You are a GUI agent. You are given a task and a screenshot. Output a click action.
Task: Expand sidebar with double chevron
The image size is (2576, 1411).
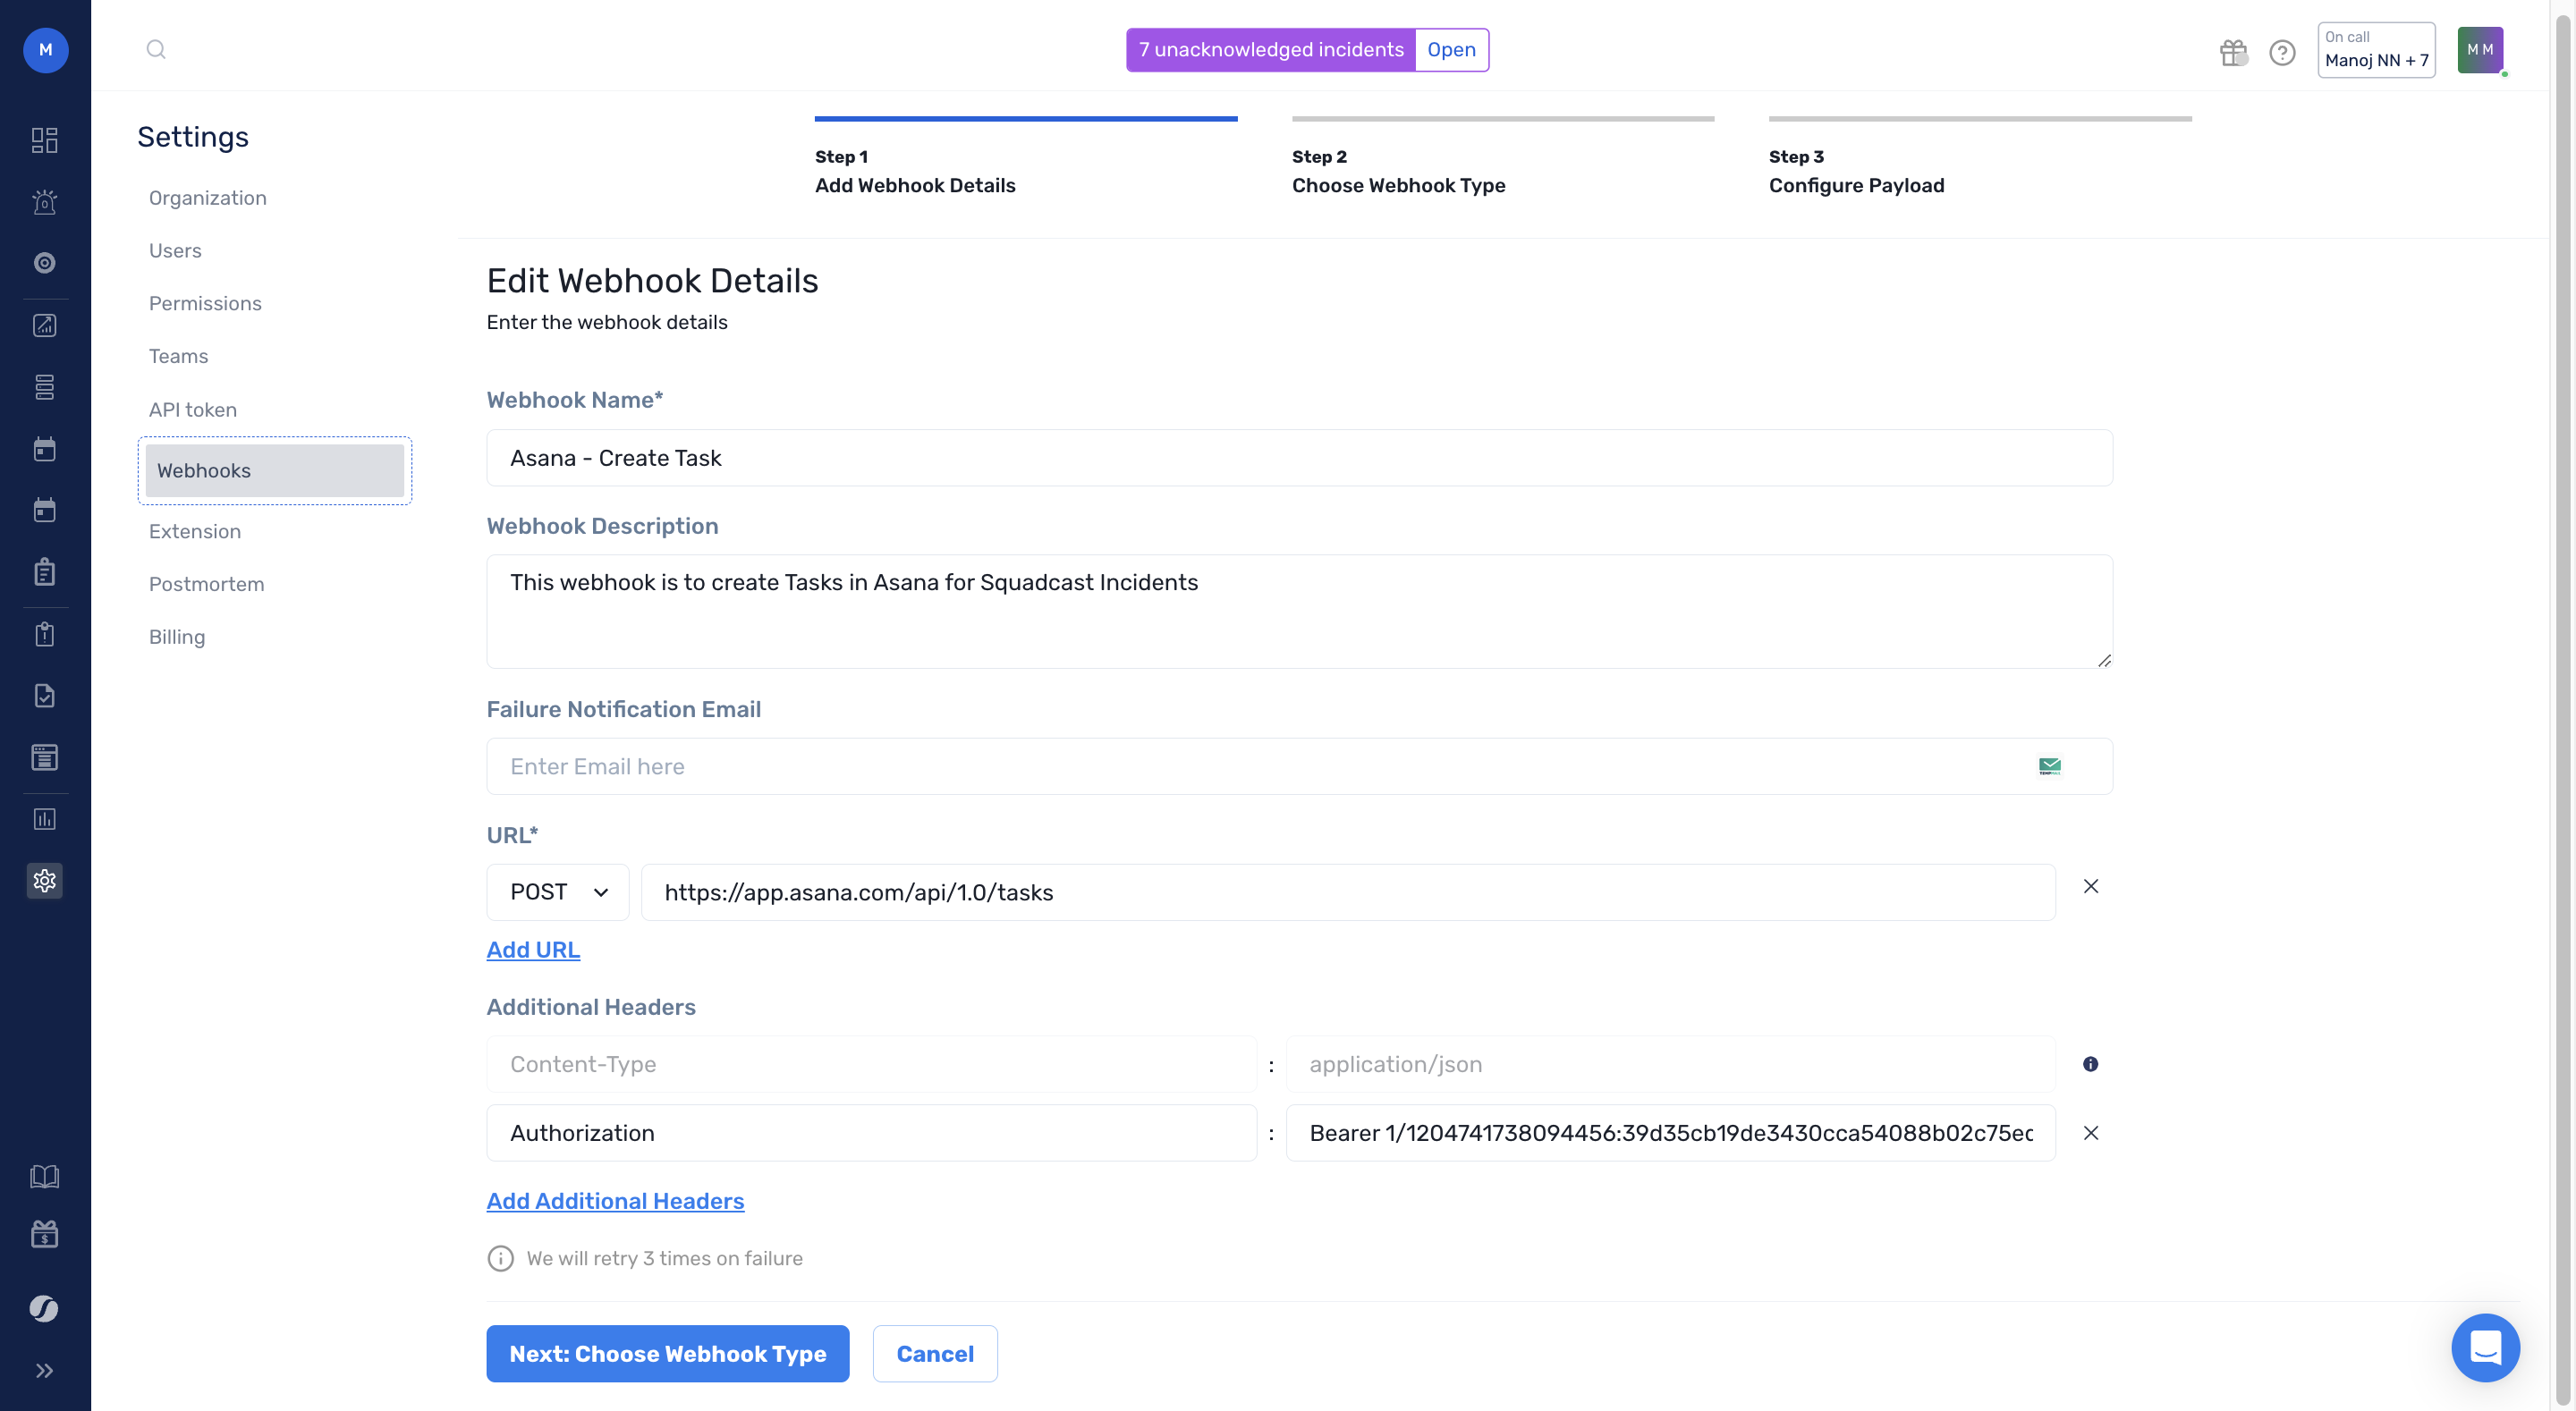(45, 1370)
